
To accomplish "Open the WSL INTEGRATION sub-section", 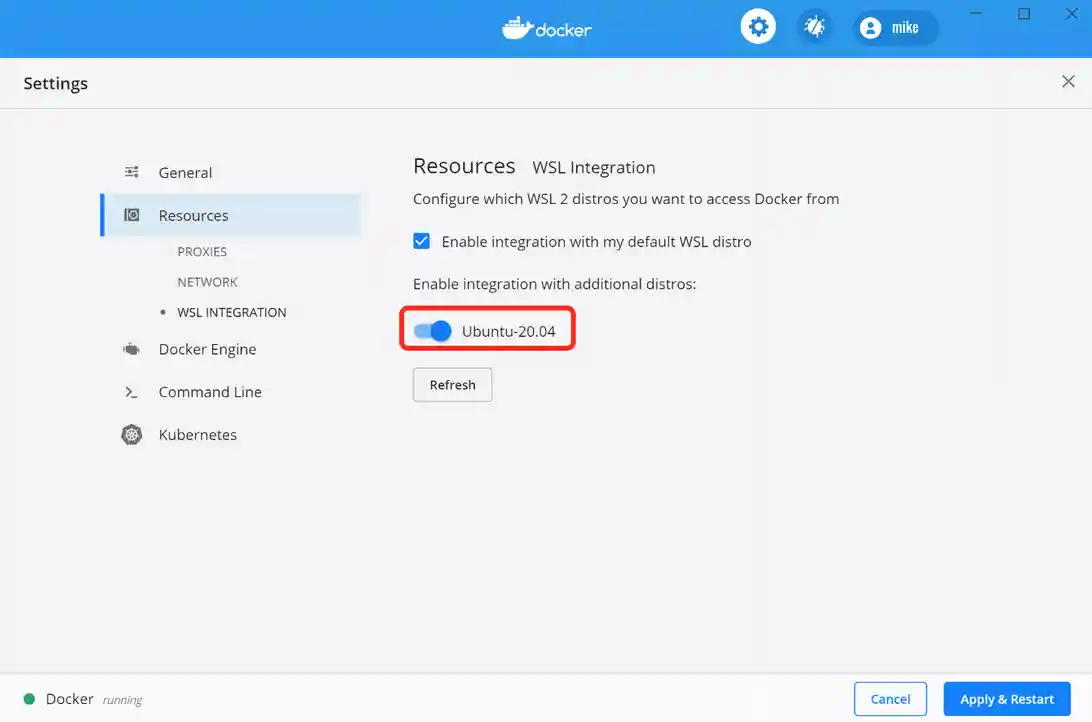I will click(231, 313).
